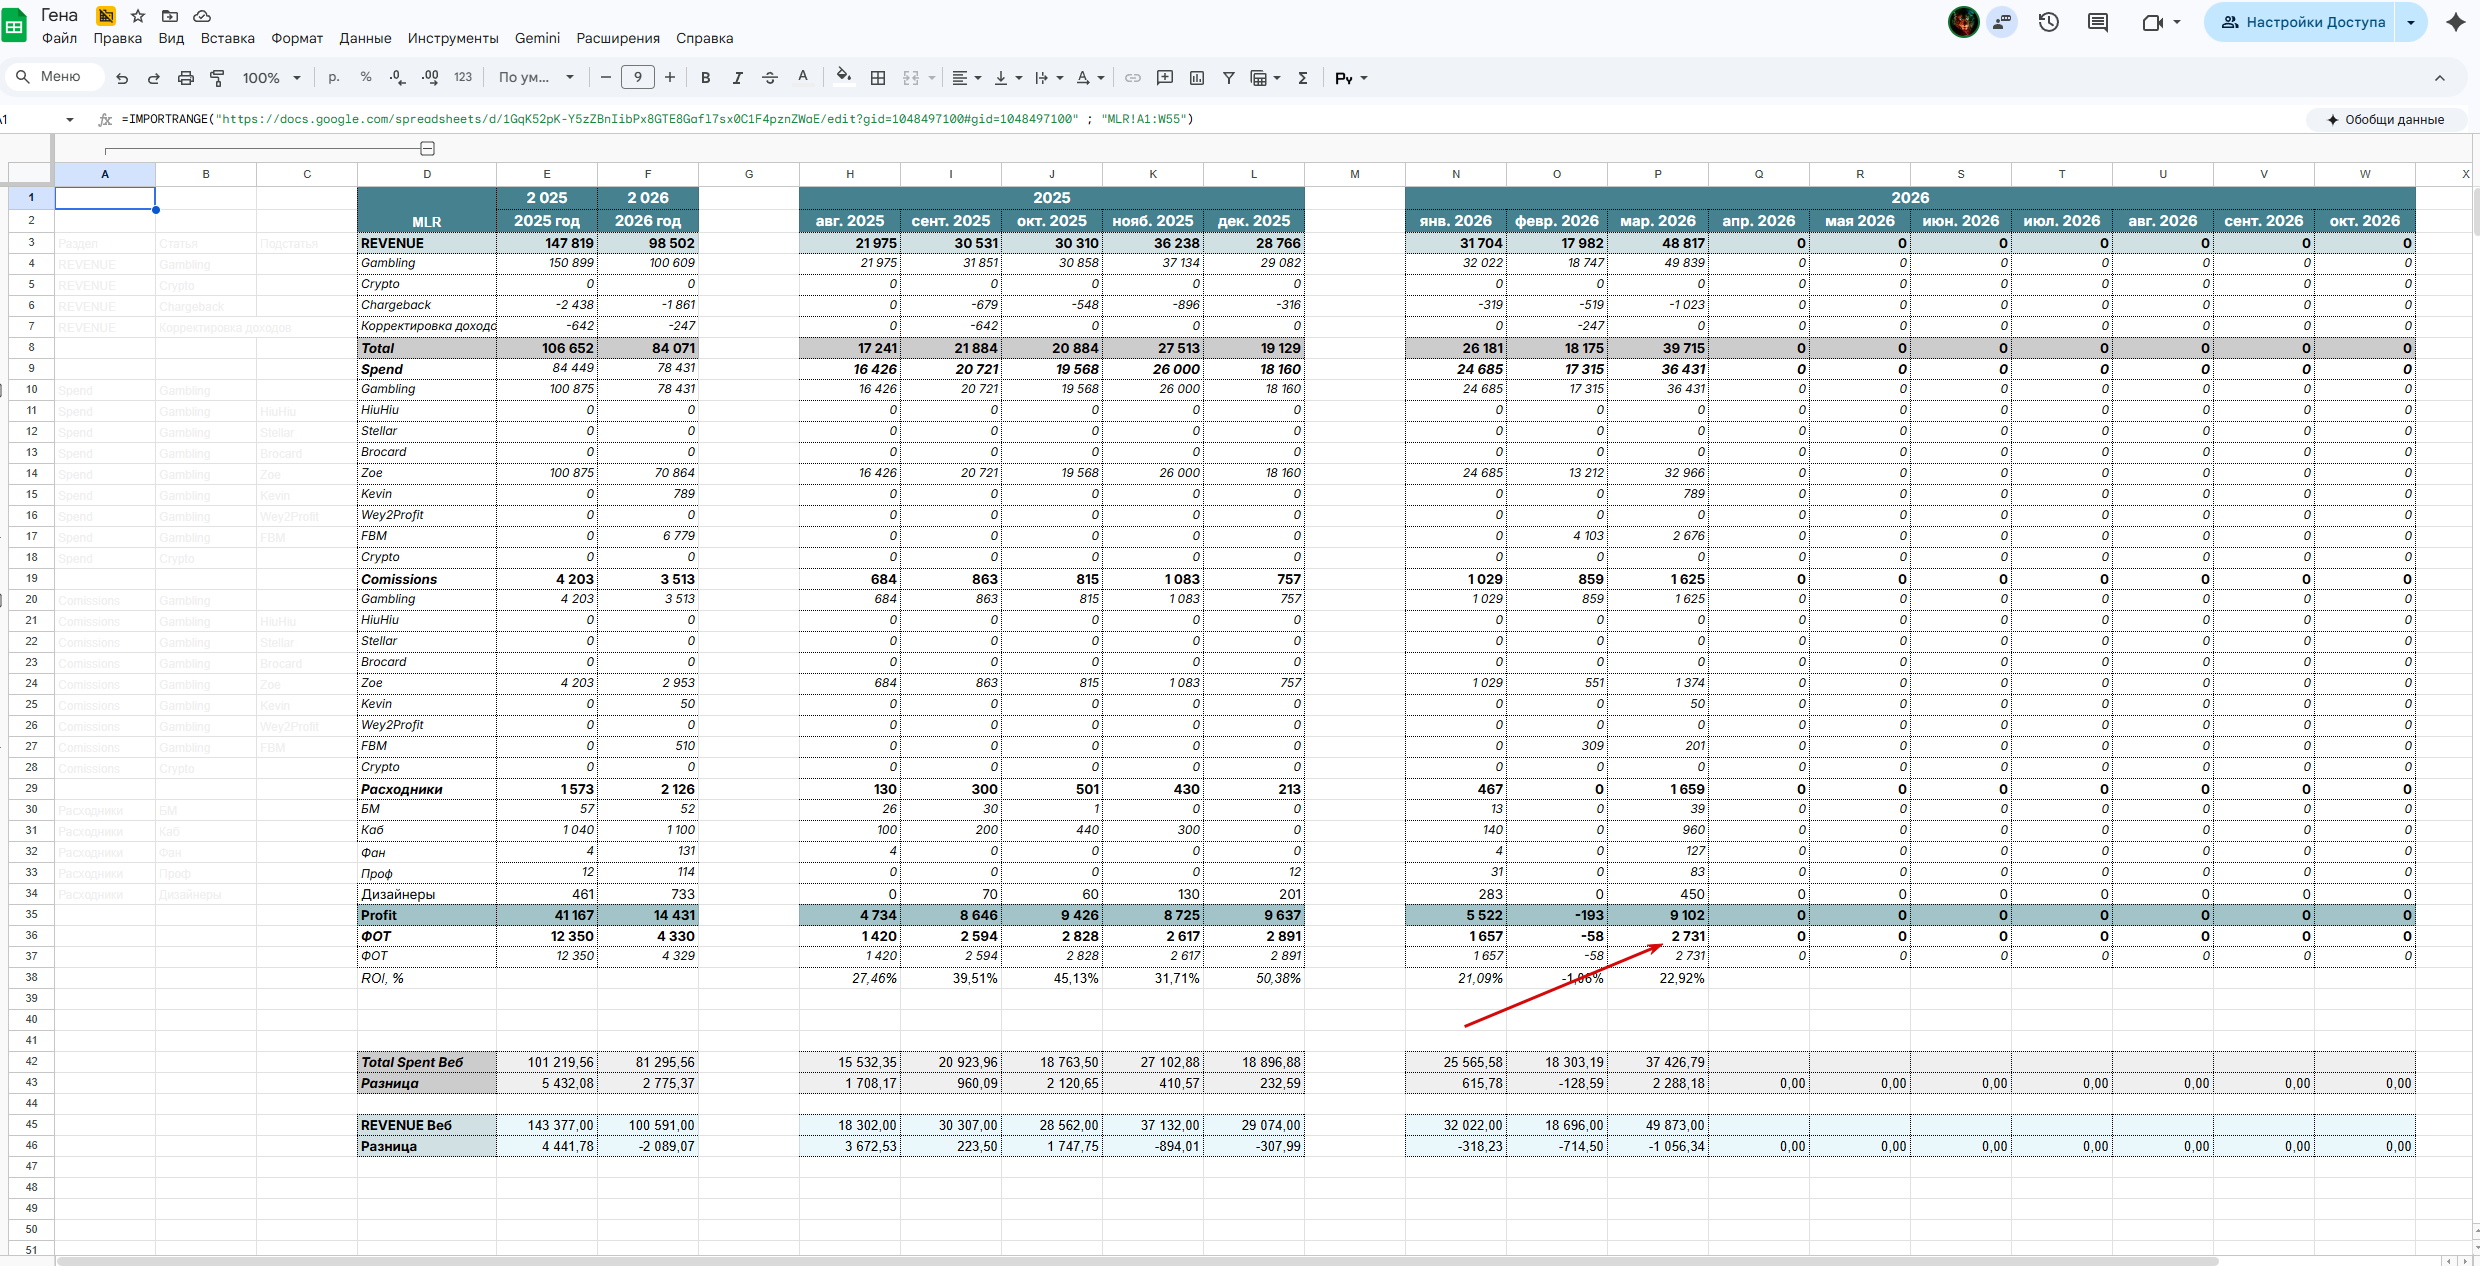Screen dimensions: 2480x1266
Task: Click the font size input field
Action: click(x=637, y=78)
